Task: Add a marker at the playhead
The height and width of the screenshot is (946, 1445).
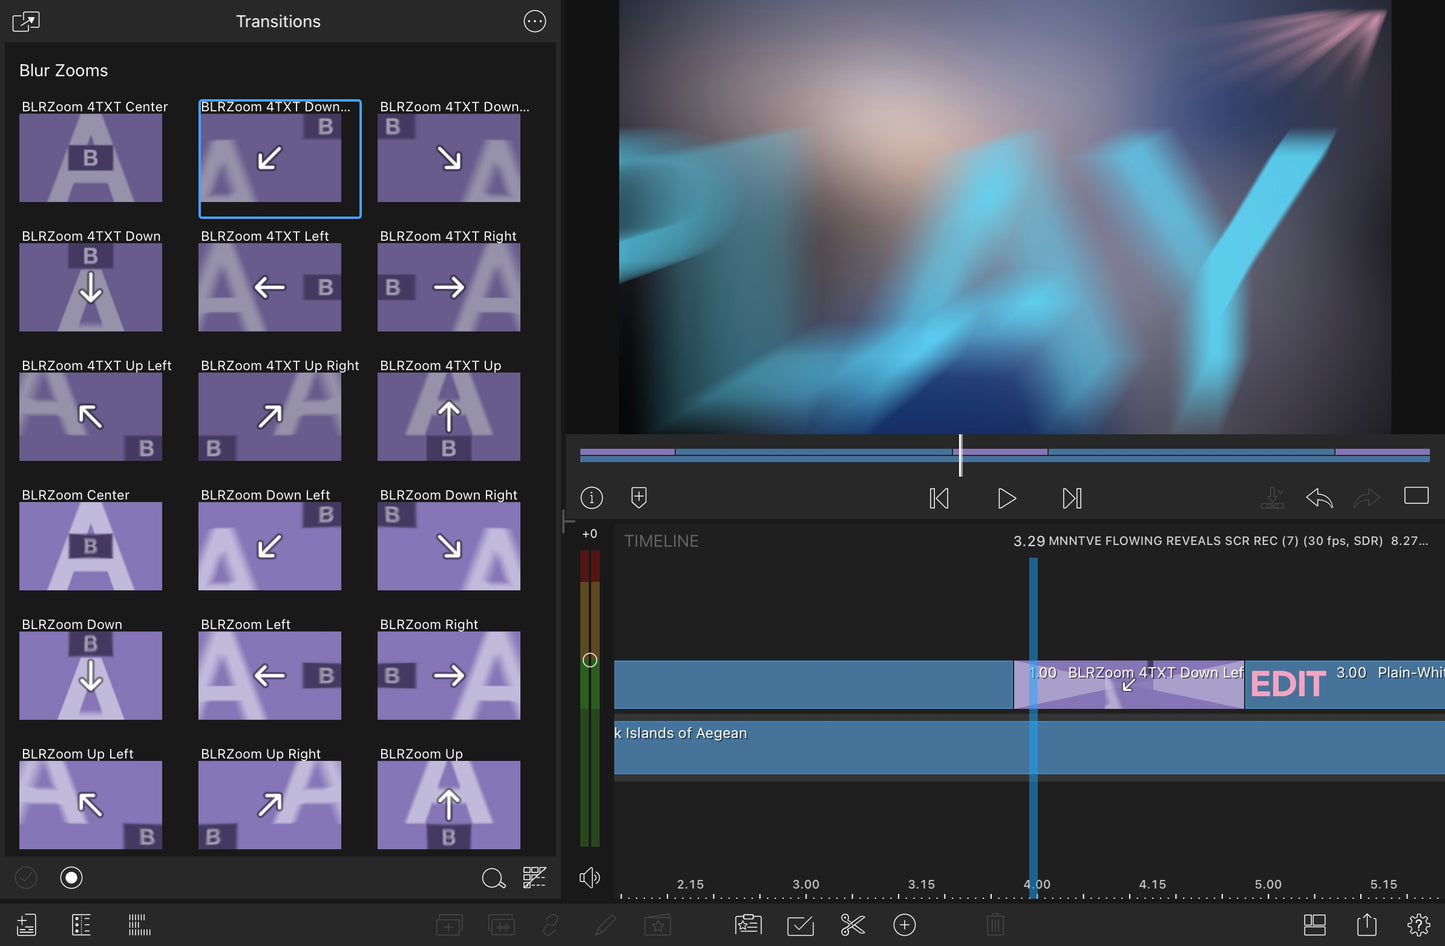Action: 639,498
